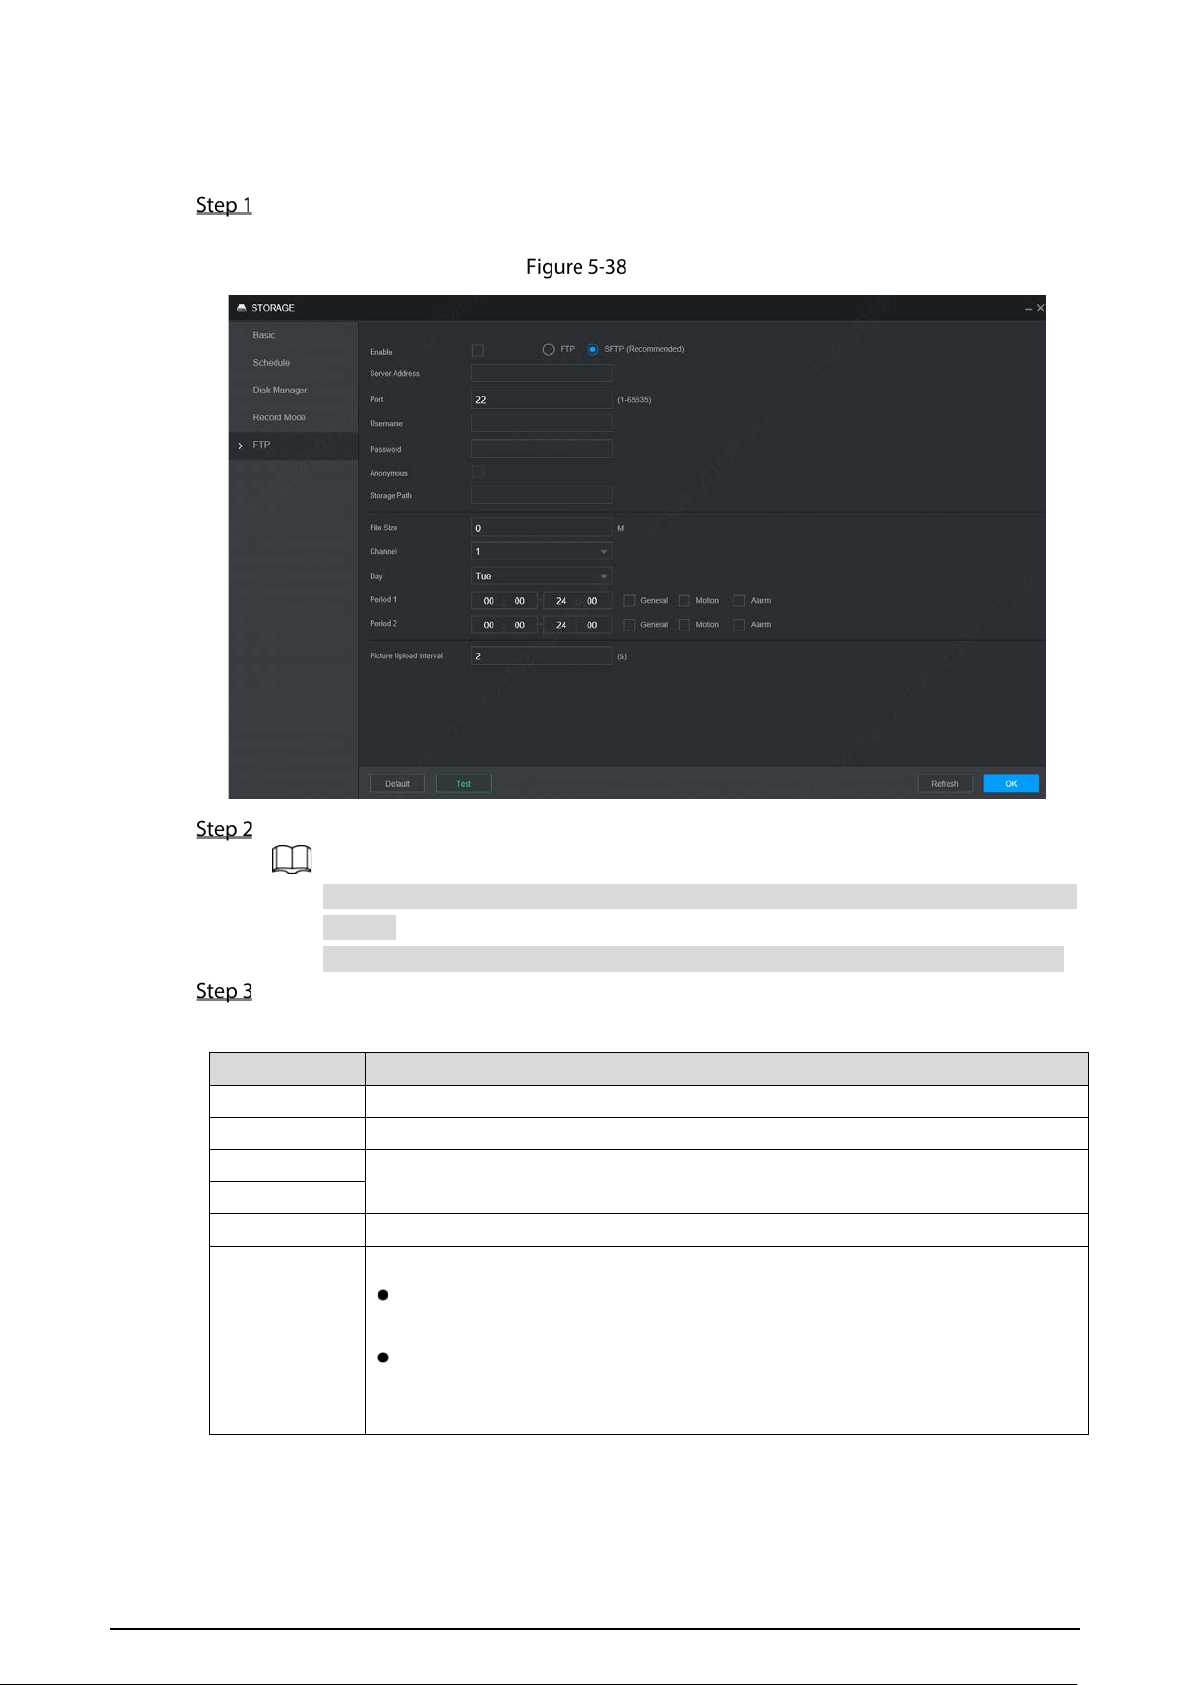The image size is (1192, 1685).
Task: Check Motion for Period 1
Action: tap(684, 600)
